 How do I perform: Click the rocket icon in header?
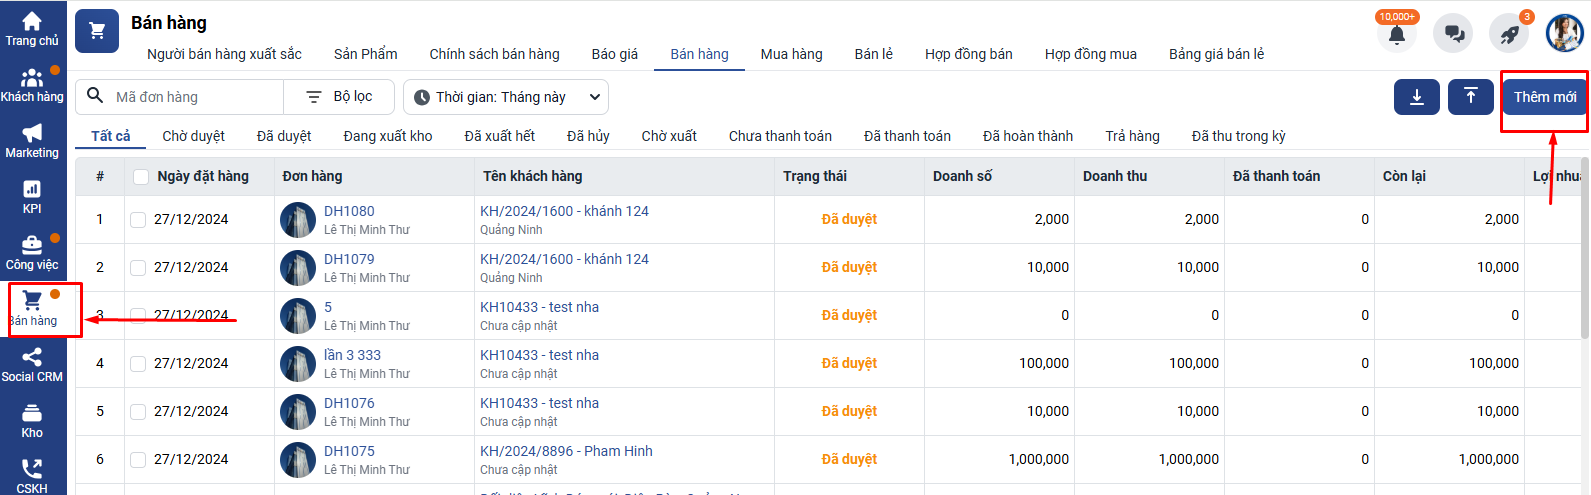(x=1509, y=34)
